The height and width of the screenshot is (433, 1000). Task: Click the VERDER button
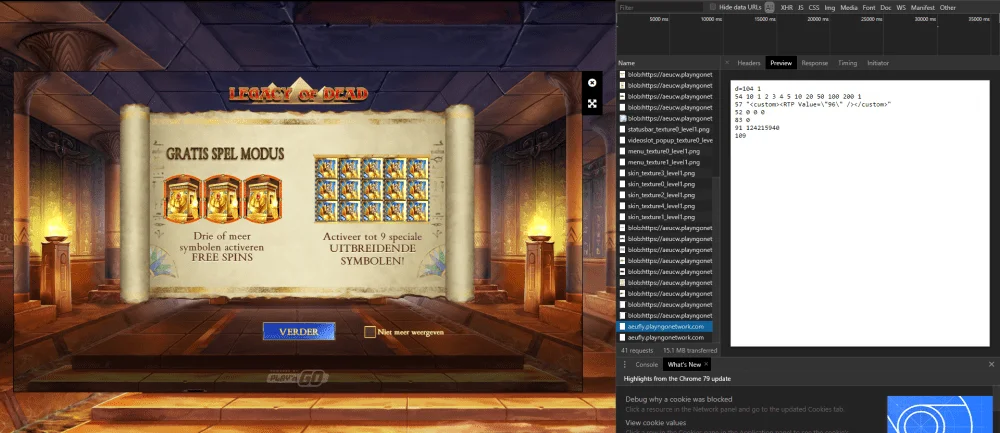coord(299,332)
